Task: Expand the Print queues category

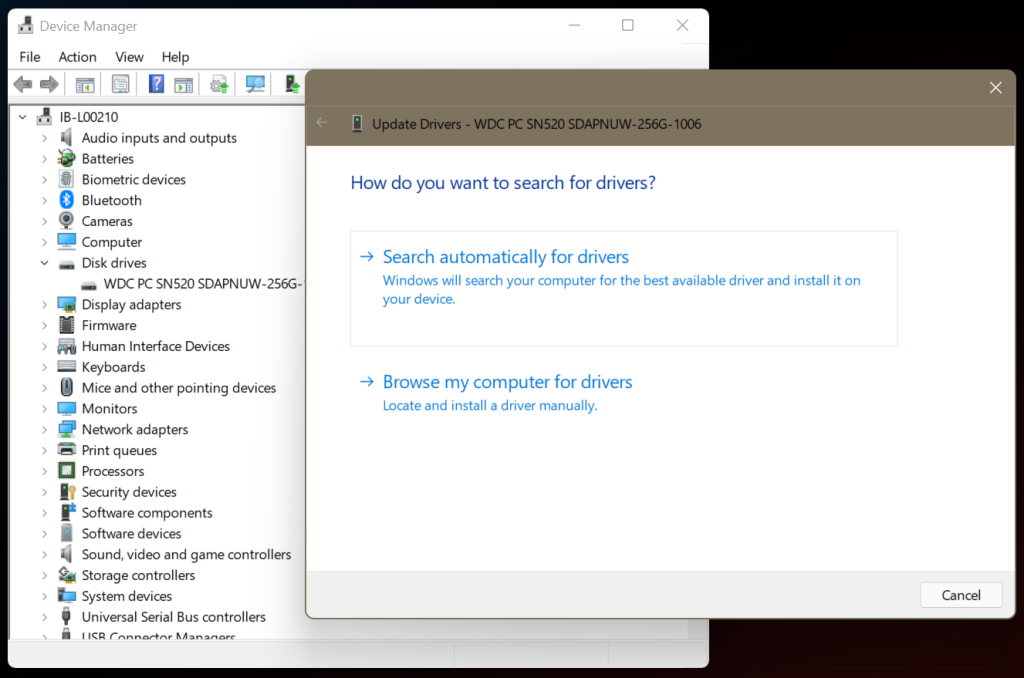Action: (x=44, y=450)
